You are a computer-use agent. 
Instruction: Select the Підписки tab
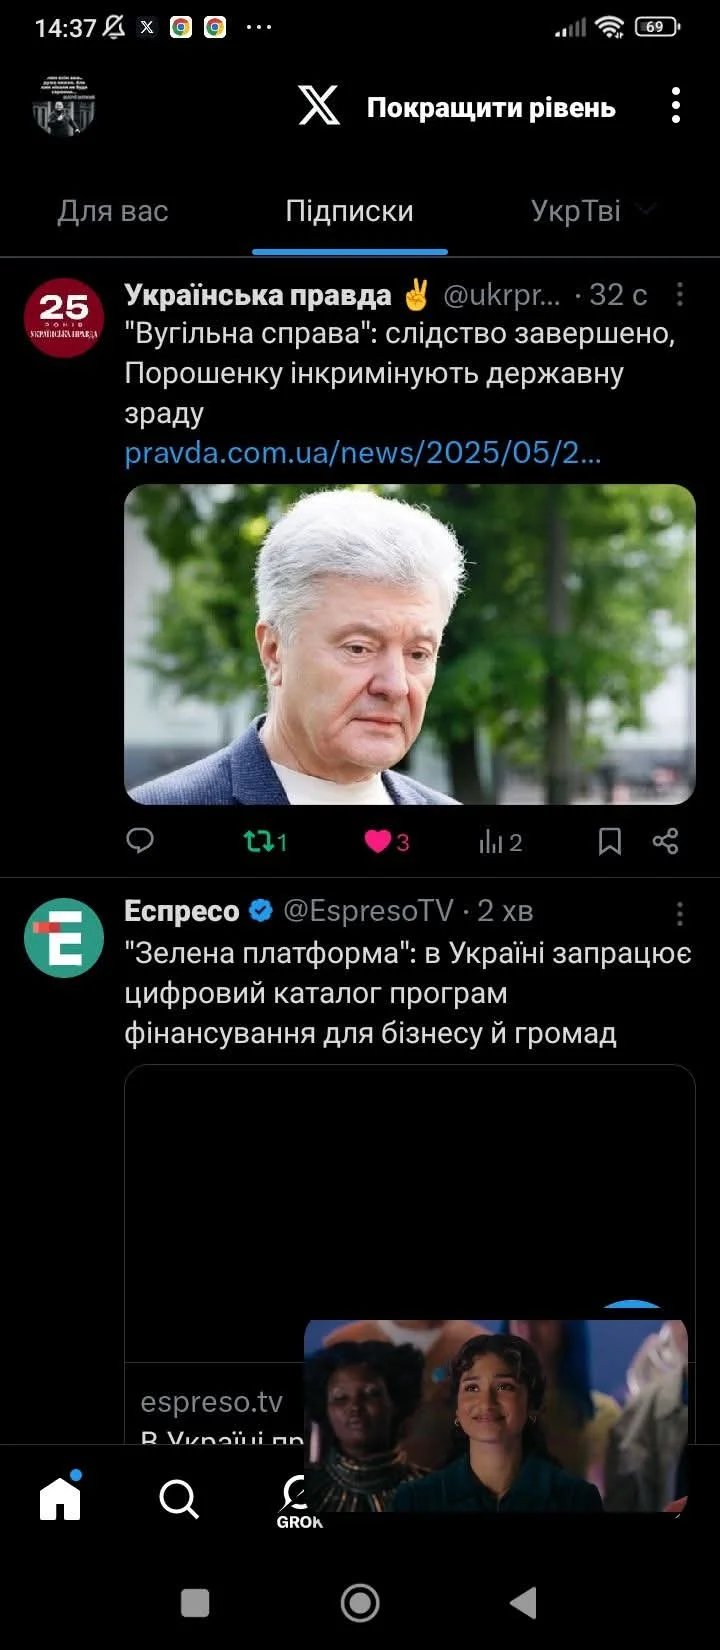[349, 211]
